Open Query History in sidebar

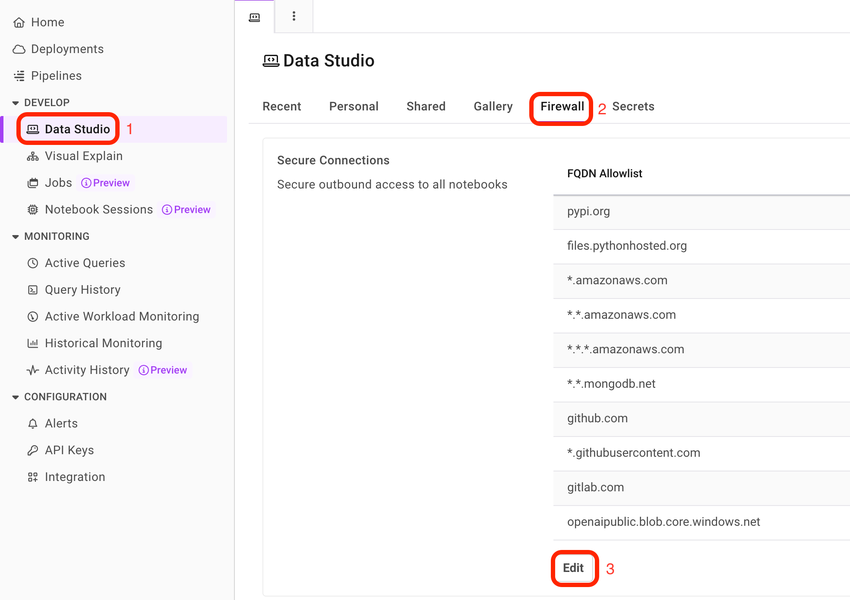pos(82,290)
